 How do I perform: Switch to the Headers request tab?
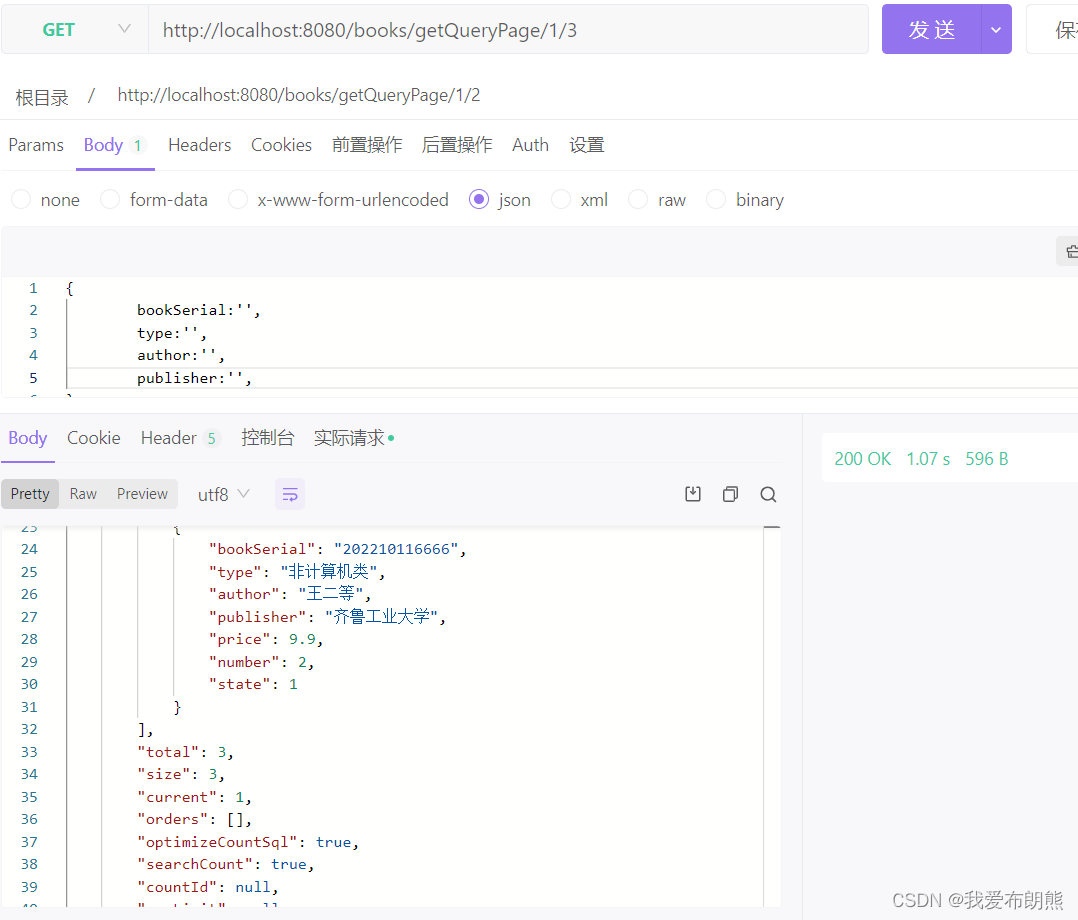coord(199,145)
